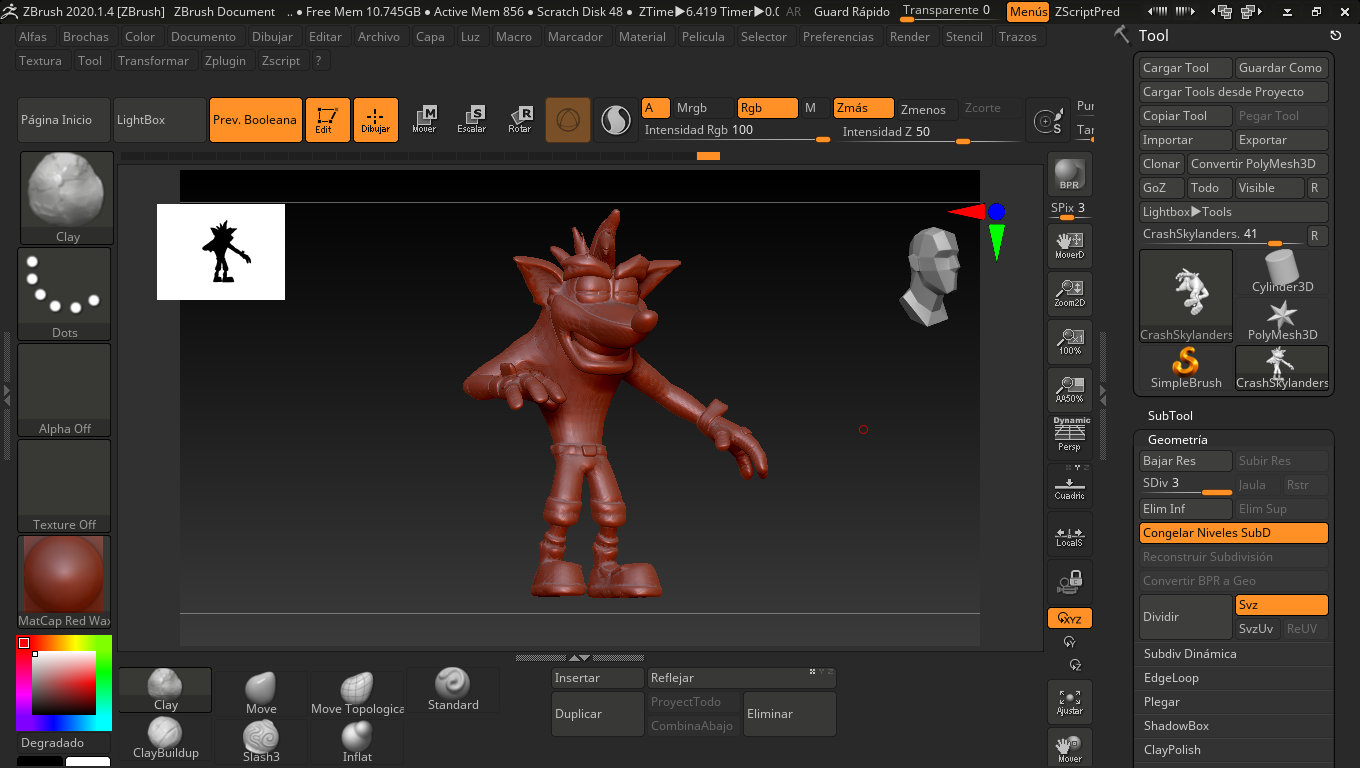Expand the SubTool section

(1170, 415)
